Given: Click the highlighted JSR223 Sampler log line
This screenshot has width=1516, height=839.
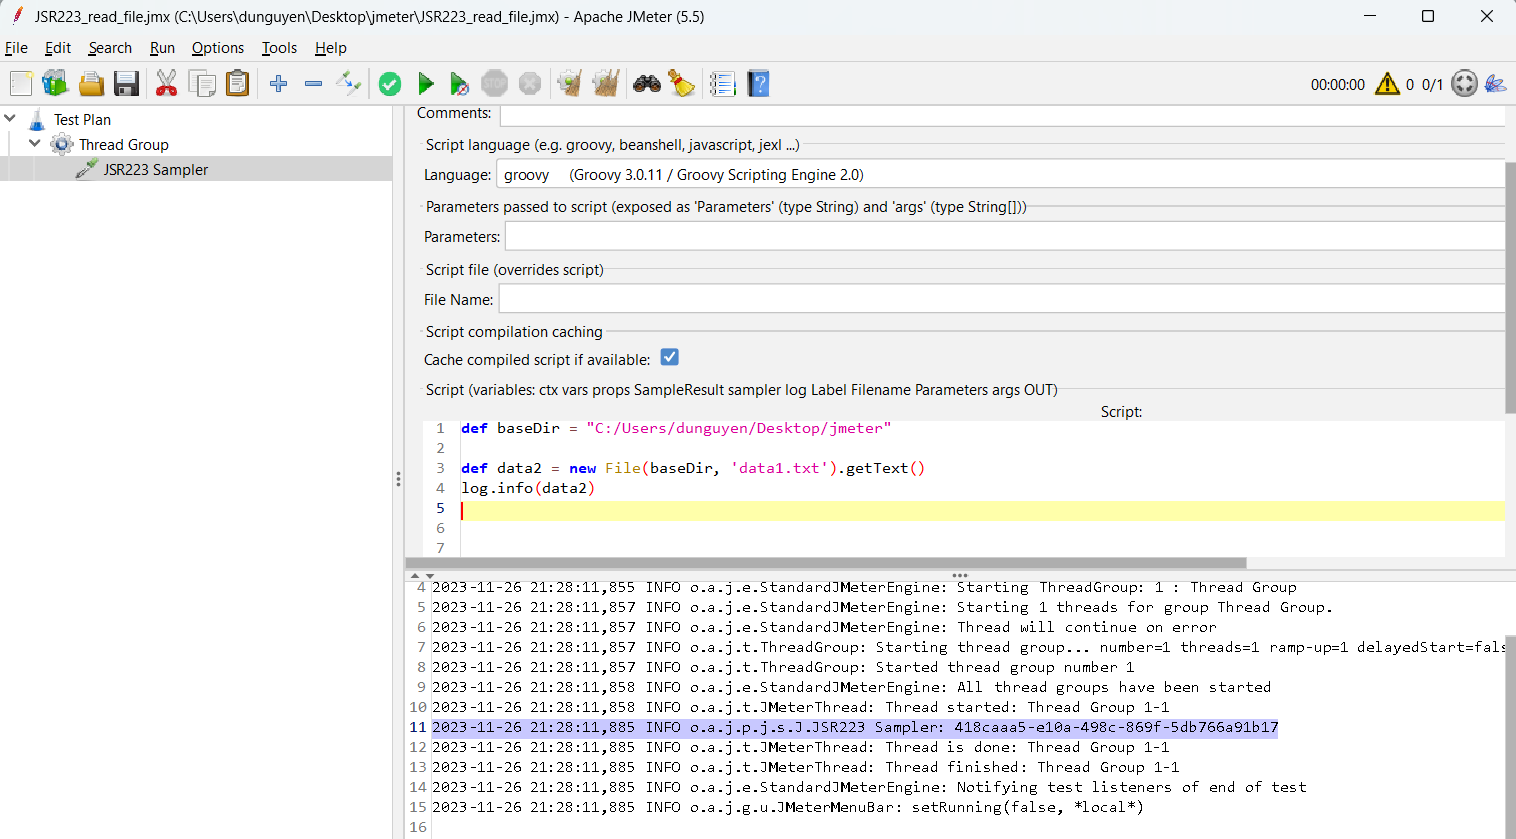Looking at the screenshot, I should tap(855, 727).
